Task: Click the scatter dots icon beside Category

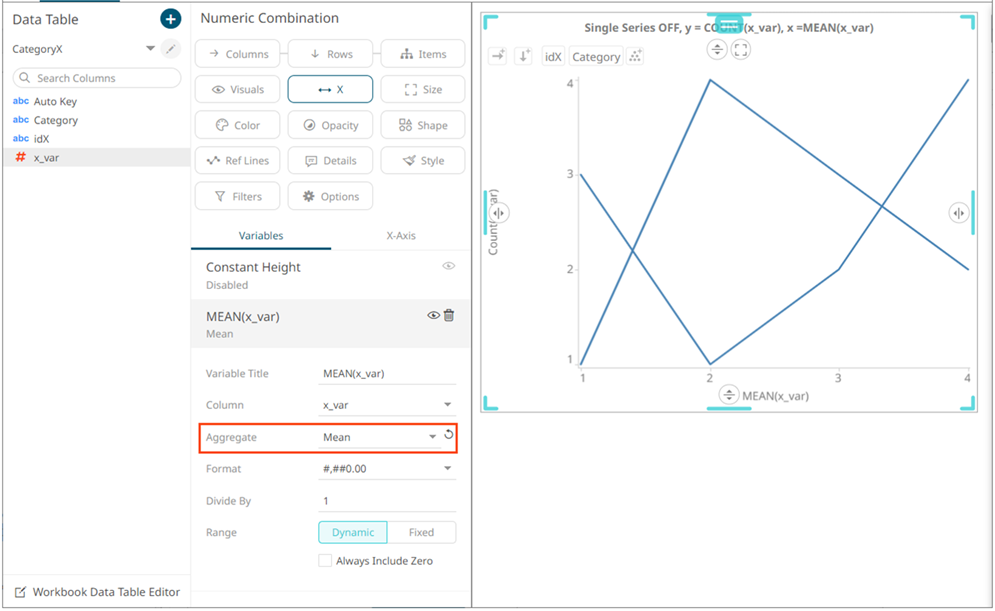Action: point(635,56)
